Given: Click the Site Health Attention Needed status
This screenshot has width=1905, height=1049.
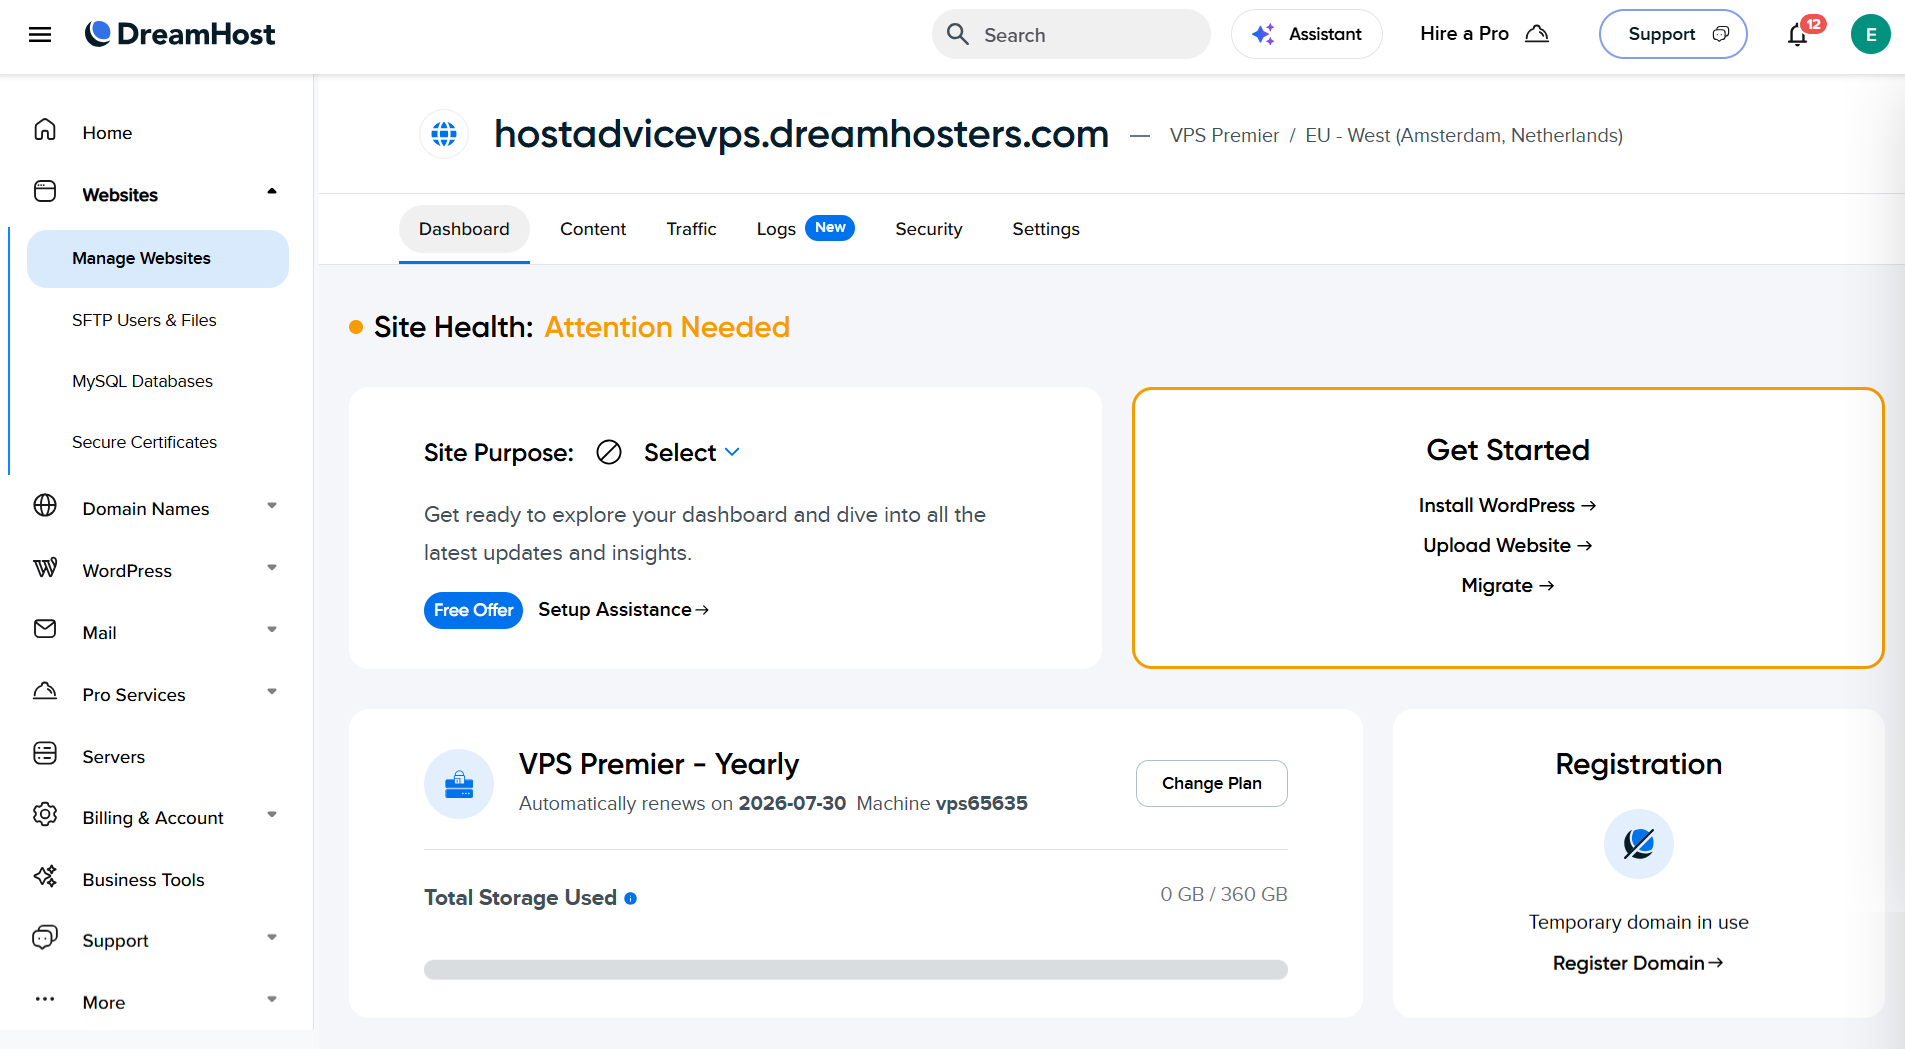Looking at the screenshot, I should coord(667,327).
